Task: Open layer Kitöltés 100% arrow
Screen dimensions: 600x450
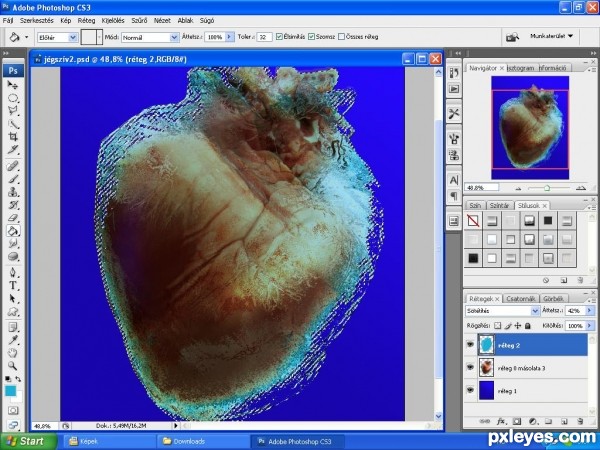Action: coord(590,326)
